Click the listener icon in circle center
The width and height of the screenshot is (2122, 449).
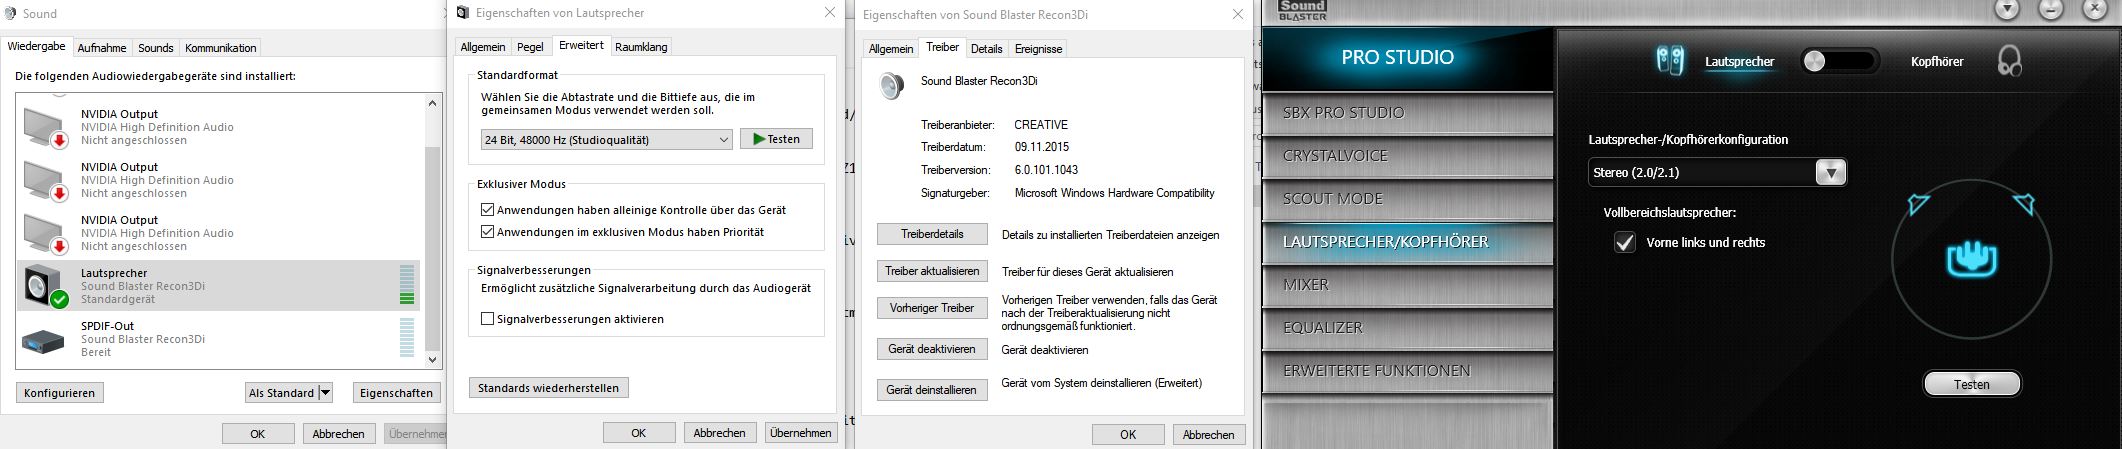(1971, 258)
